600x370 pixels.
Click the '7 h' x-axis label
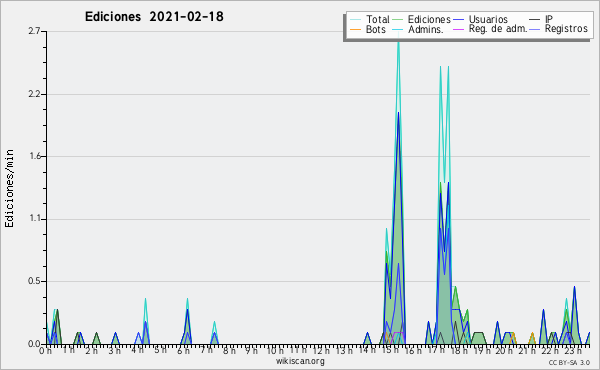[206, 350]
